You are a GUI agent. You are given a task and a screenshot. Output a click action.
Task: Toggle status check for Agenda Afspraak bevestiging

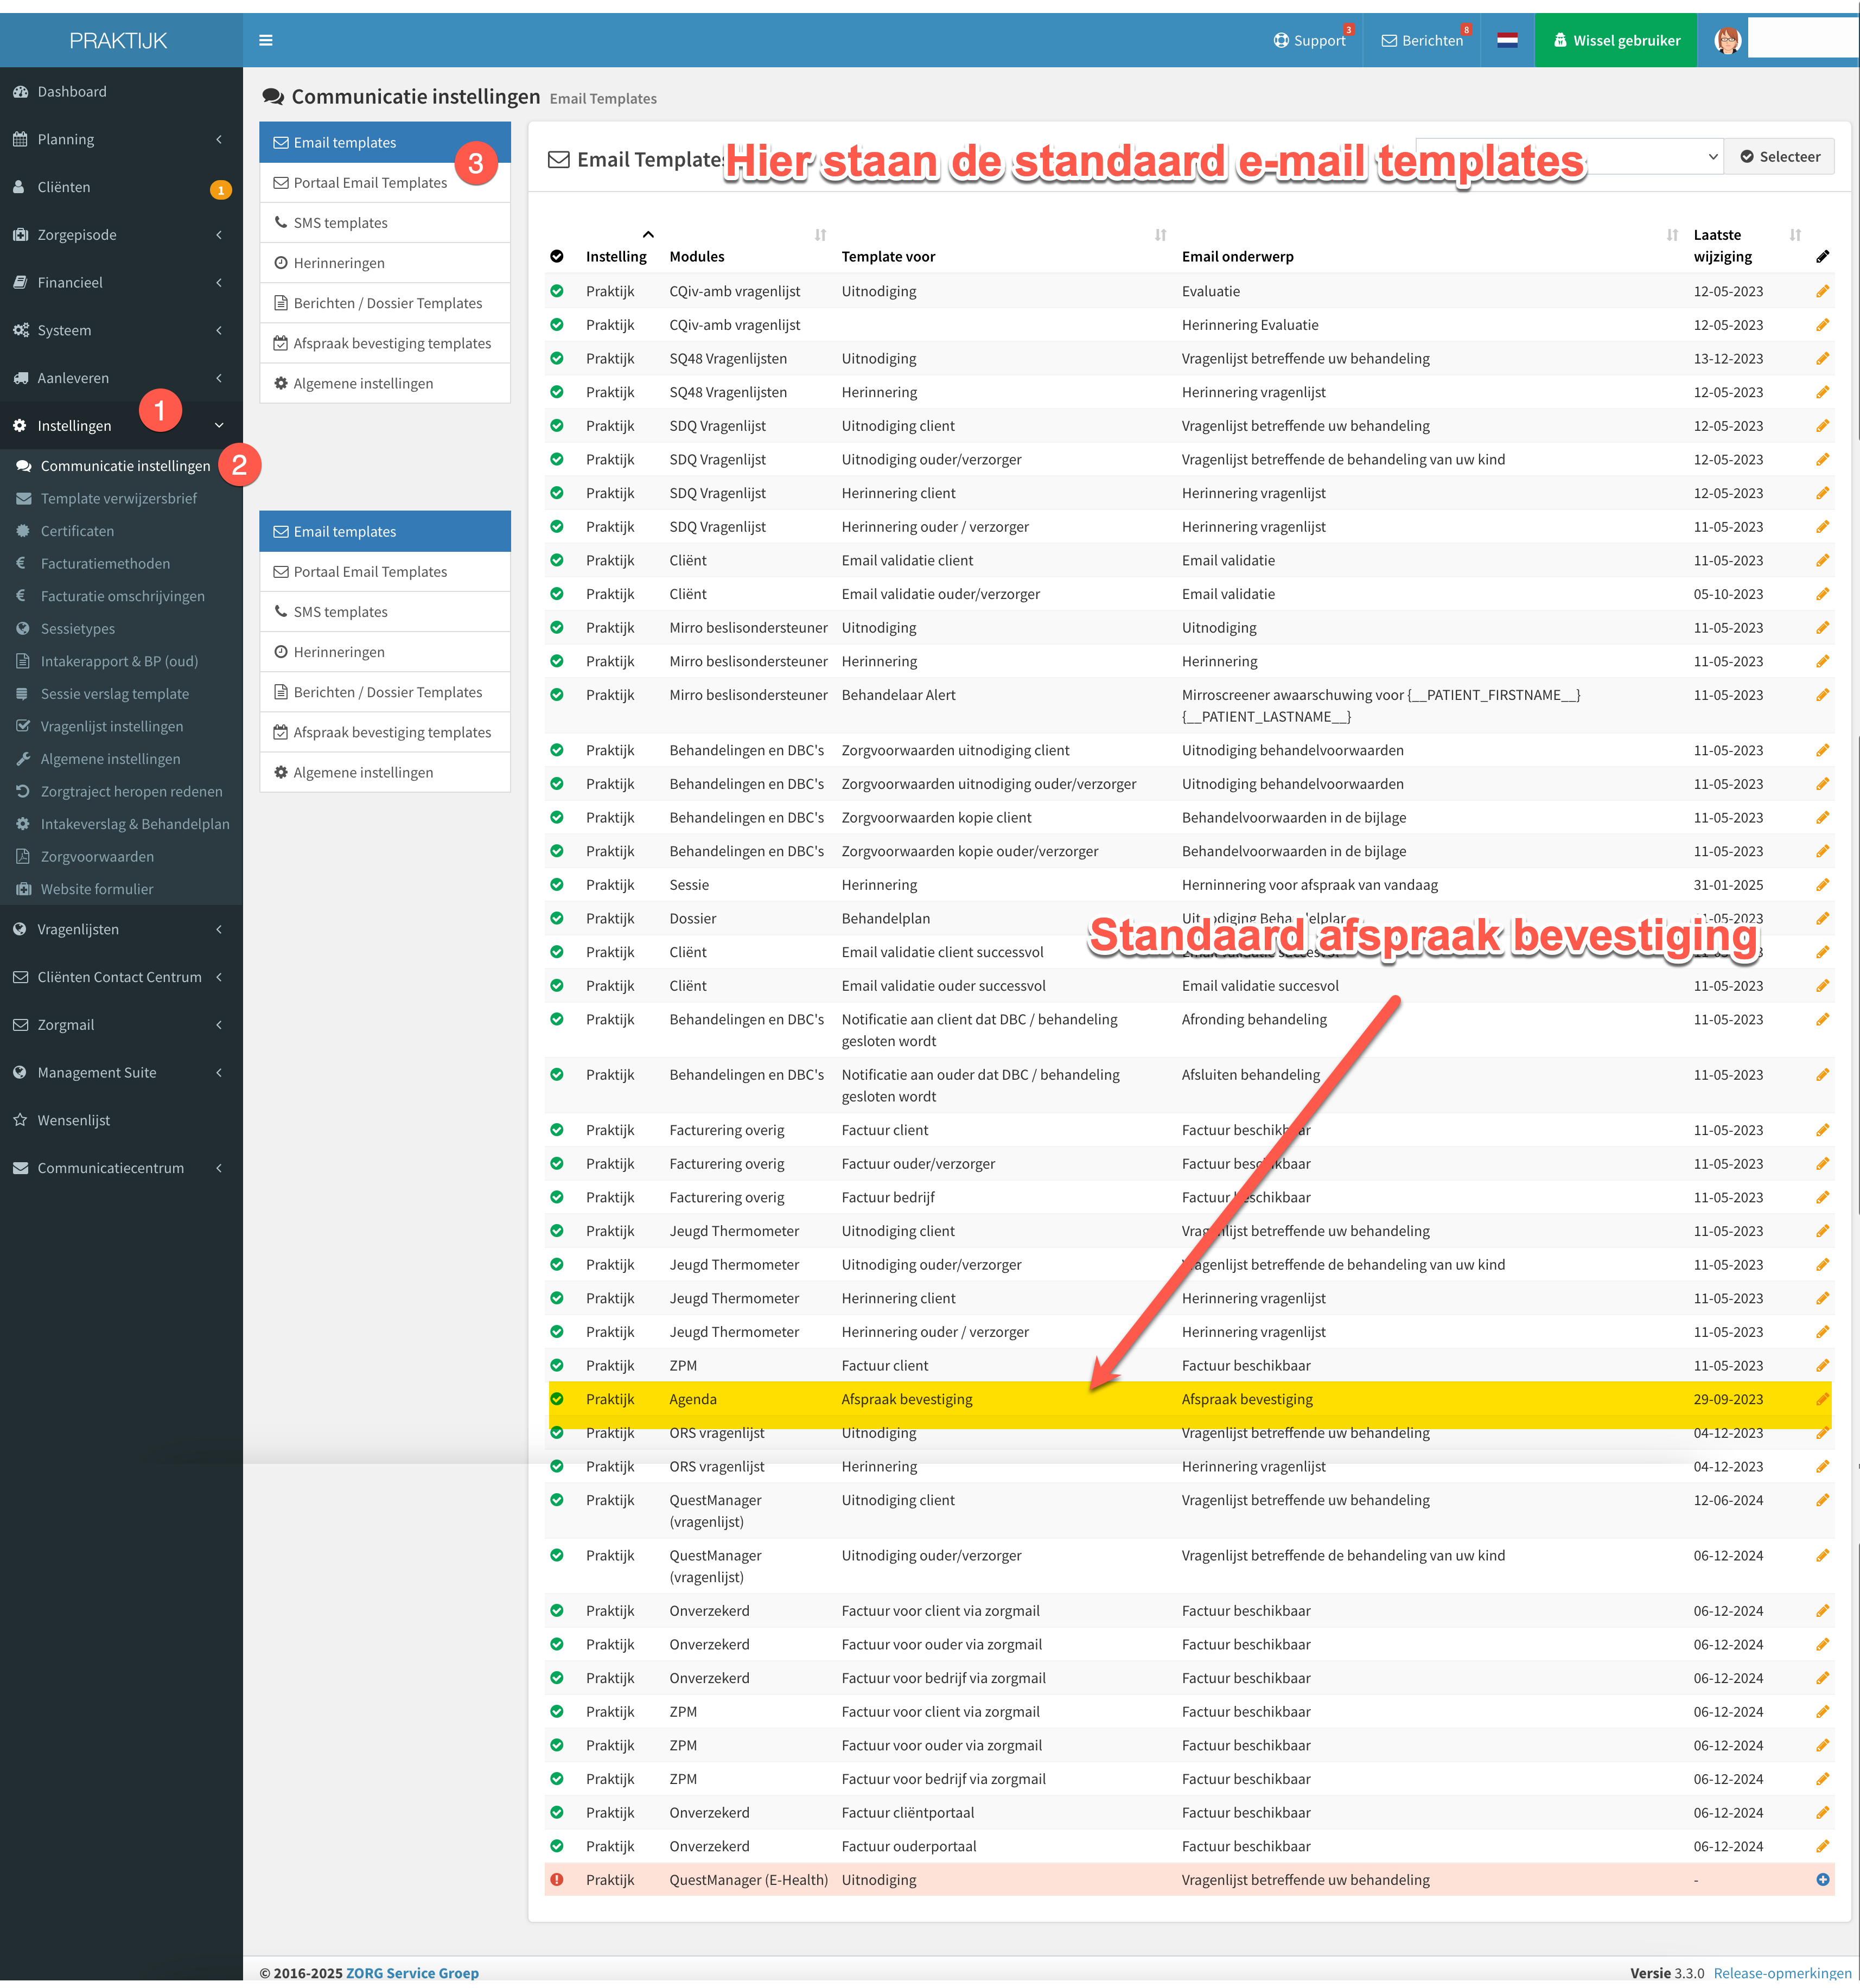(x=557, y=1399)
